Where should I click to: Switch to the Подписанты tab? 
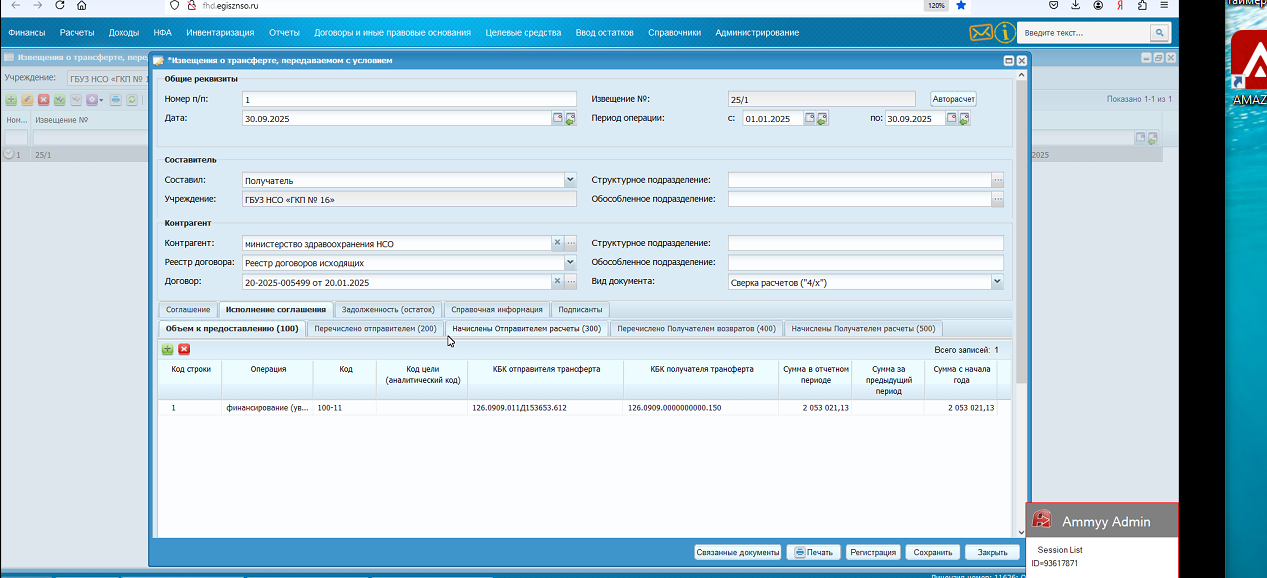(x=580, y=310)
